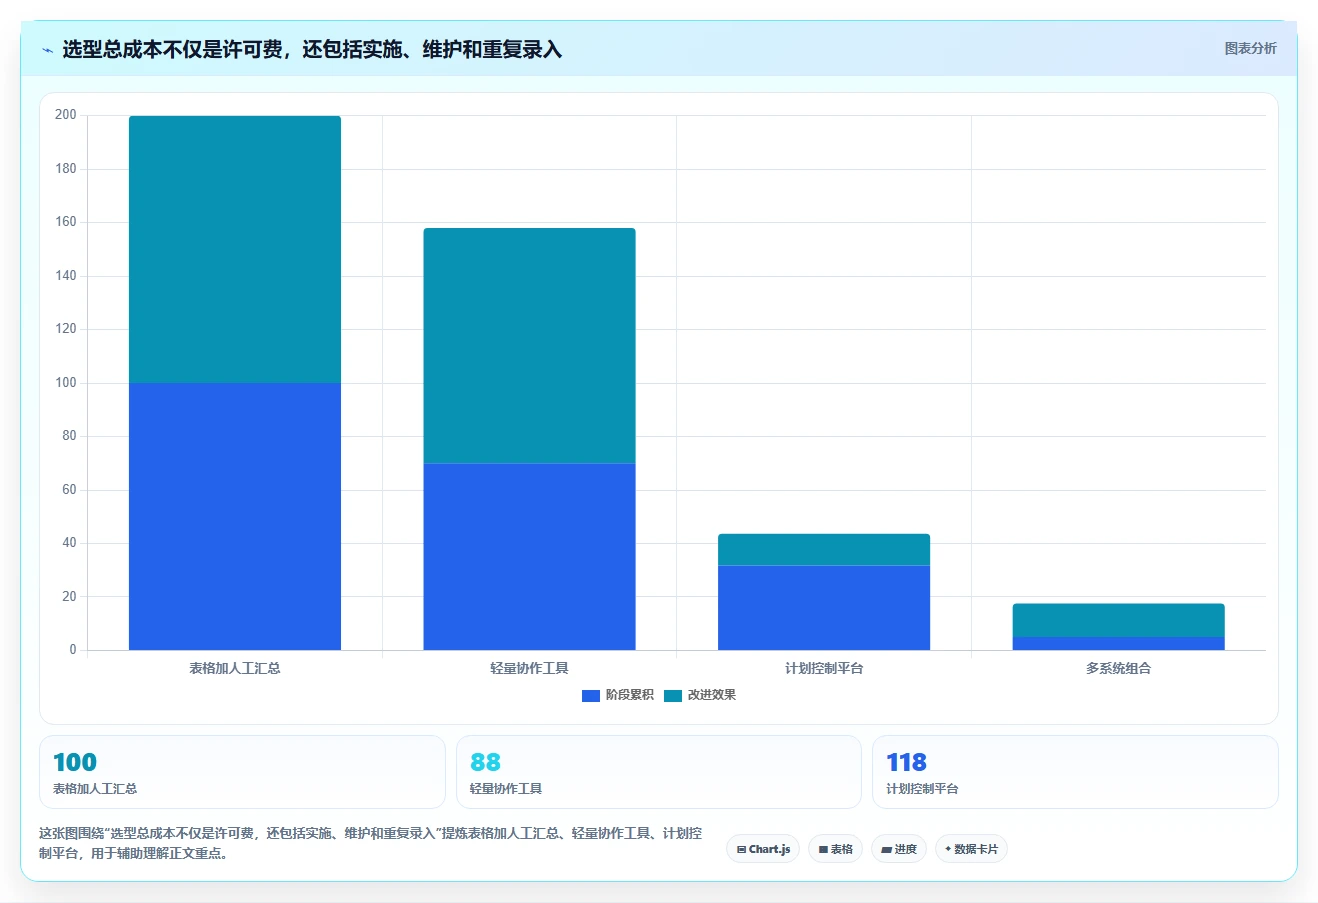Select the 88 轻量协作工具 stat card

(x=658, y=772)
